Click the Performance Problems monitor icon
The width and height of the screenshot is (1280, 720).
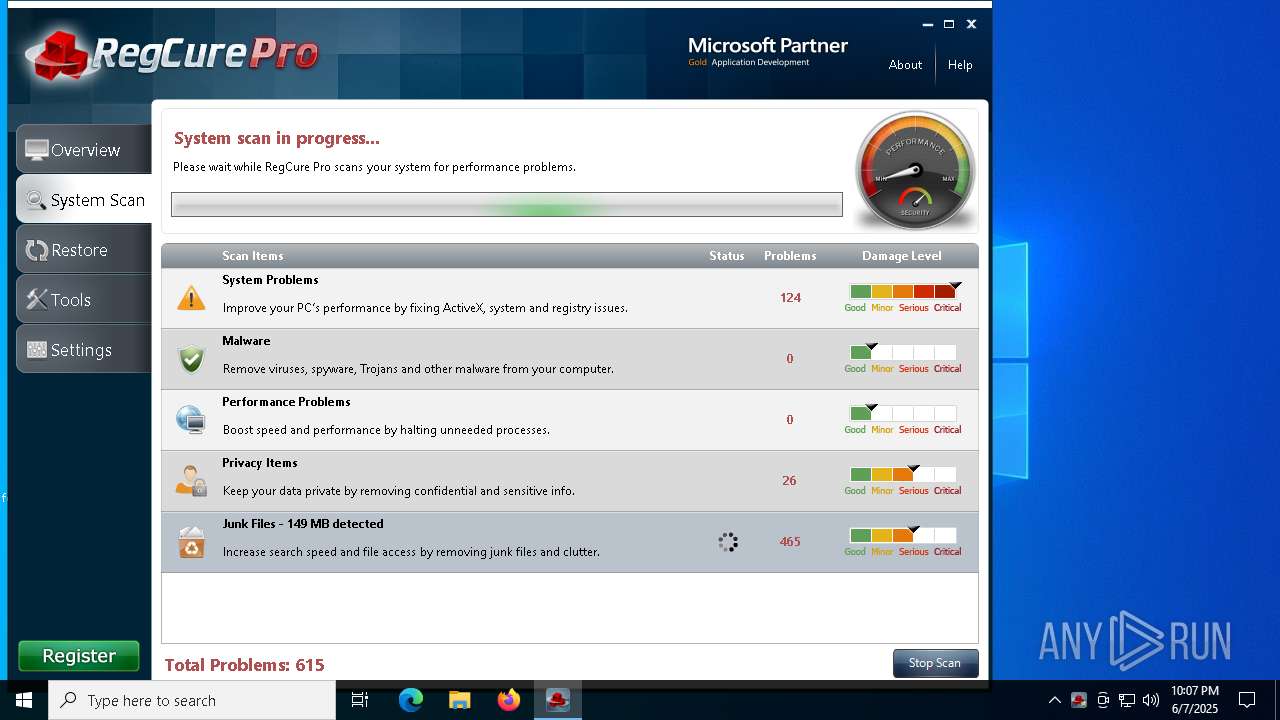click(191, 420)
